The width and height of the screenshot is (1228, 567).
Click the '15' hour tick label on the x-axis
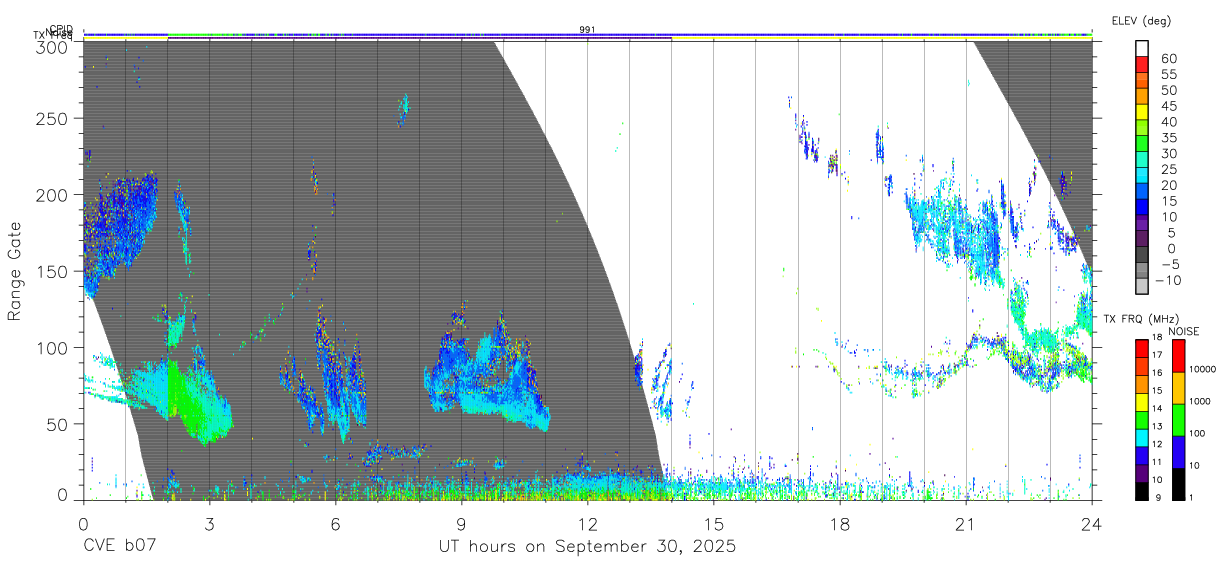(x=713, y=524)
